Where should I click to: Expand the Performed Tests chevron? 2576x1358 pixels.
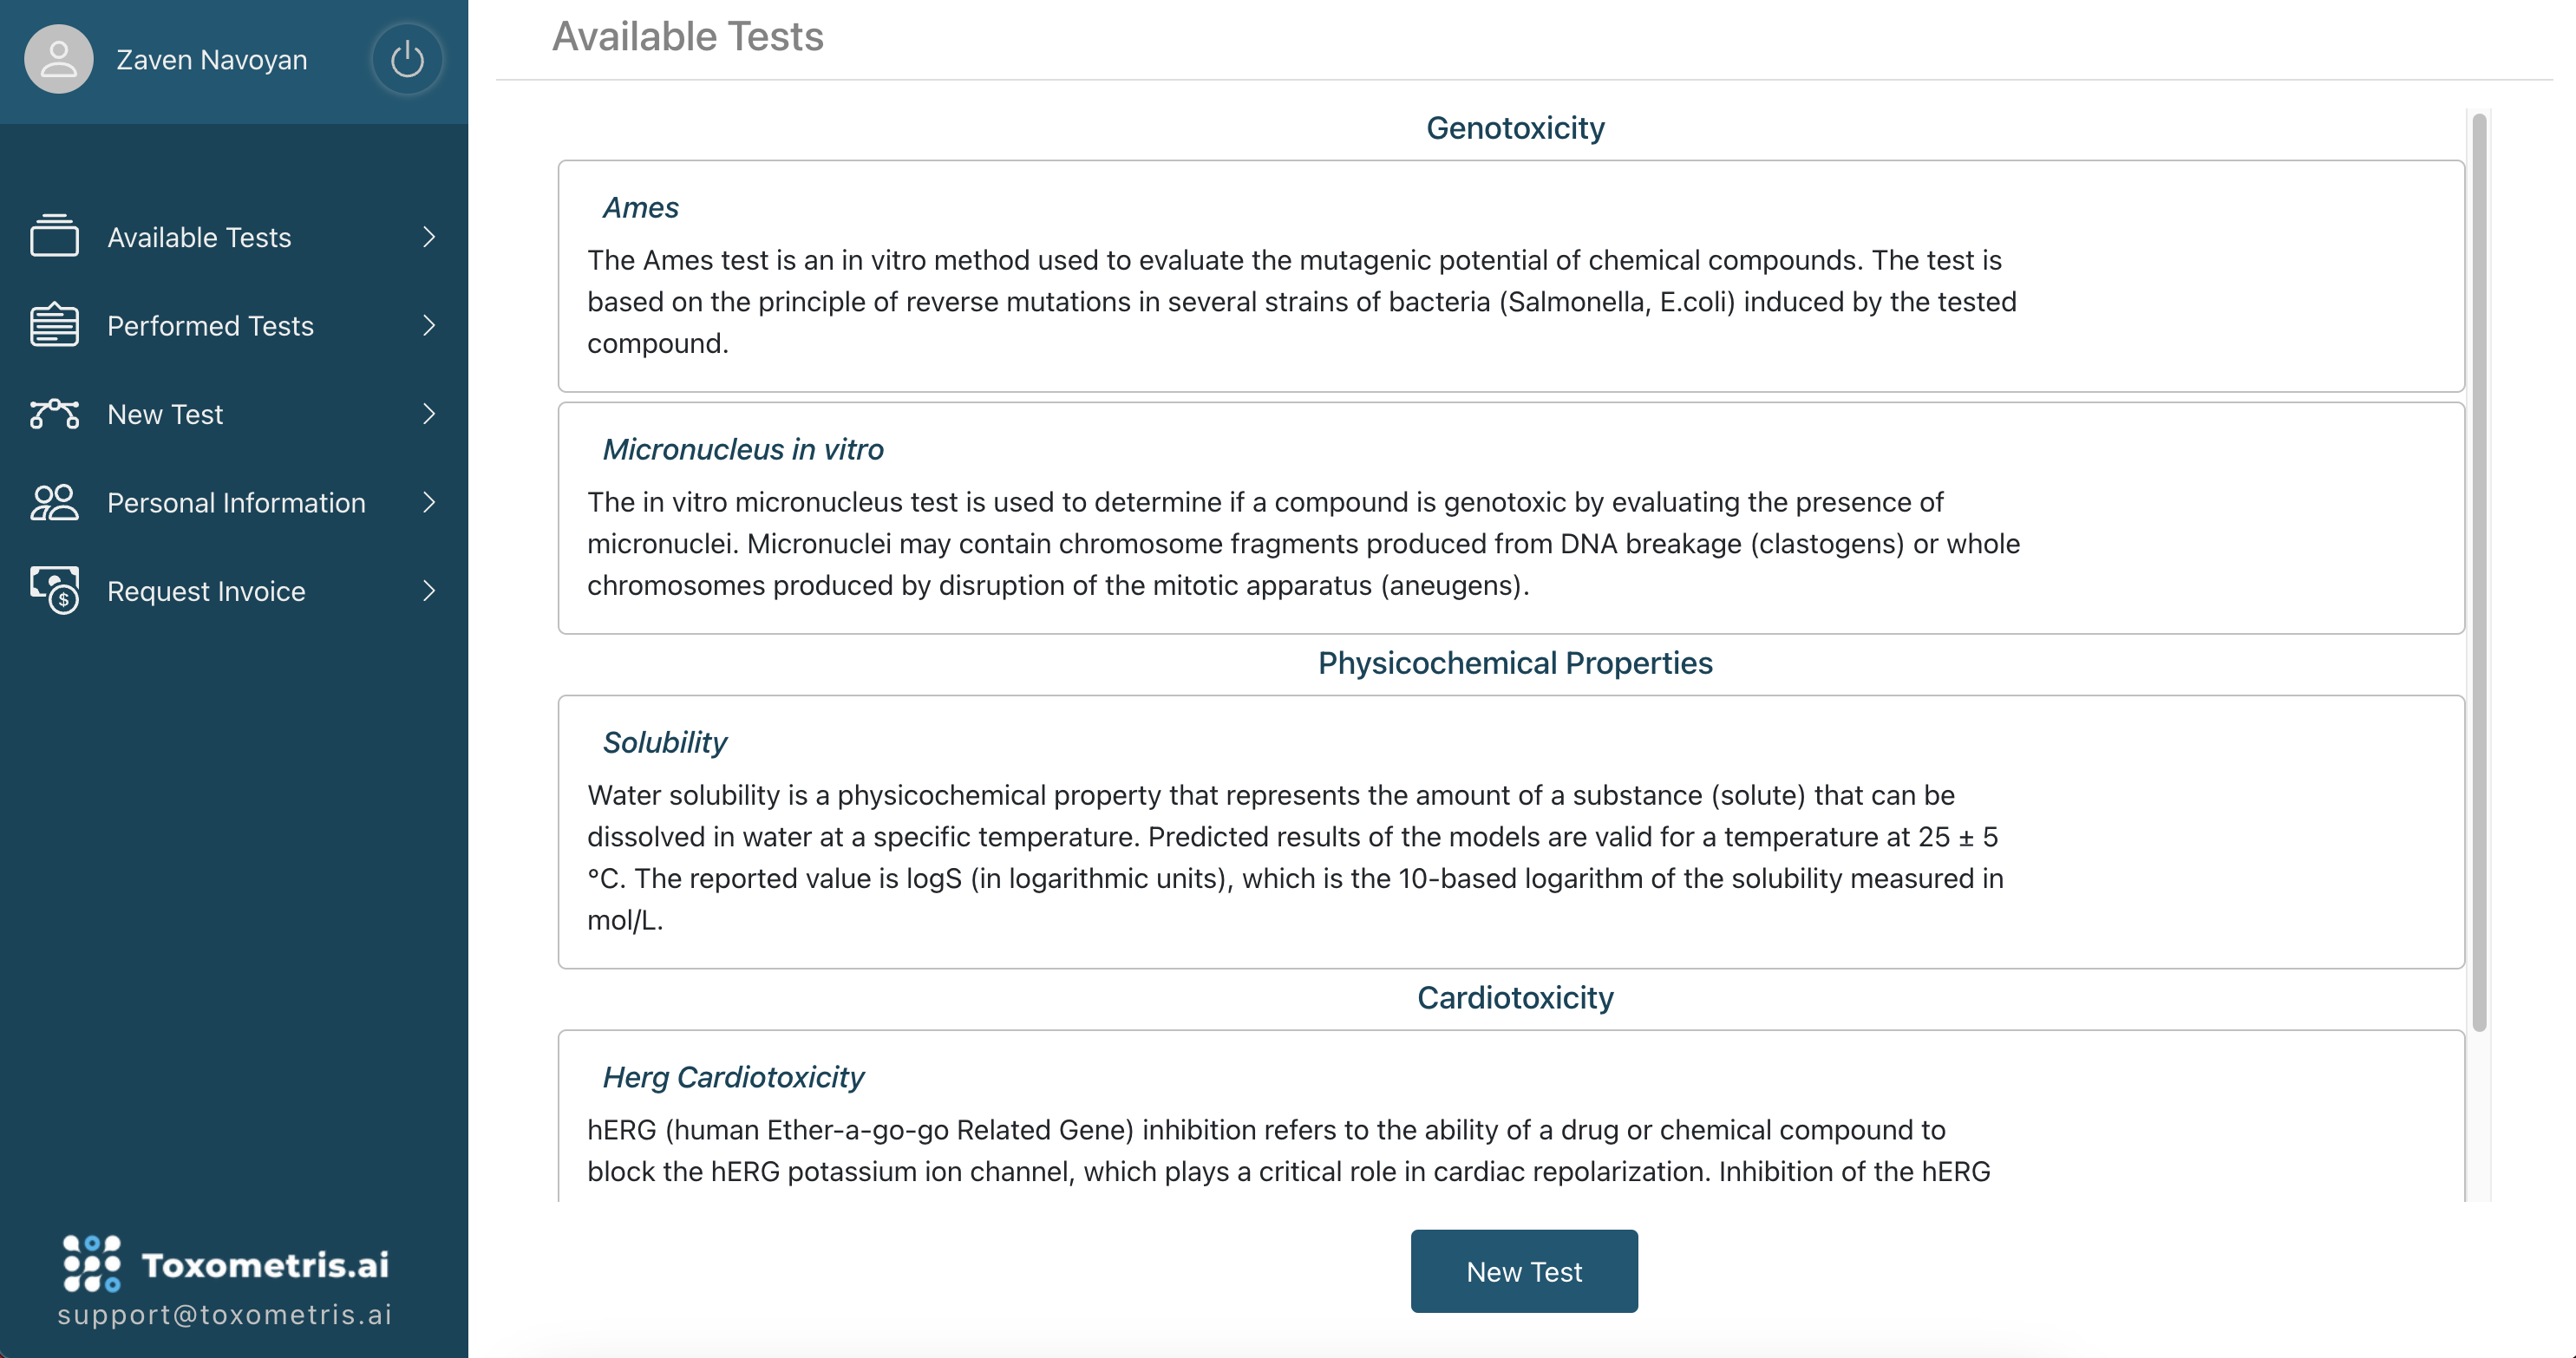429,325
